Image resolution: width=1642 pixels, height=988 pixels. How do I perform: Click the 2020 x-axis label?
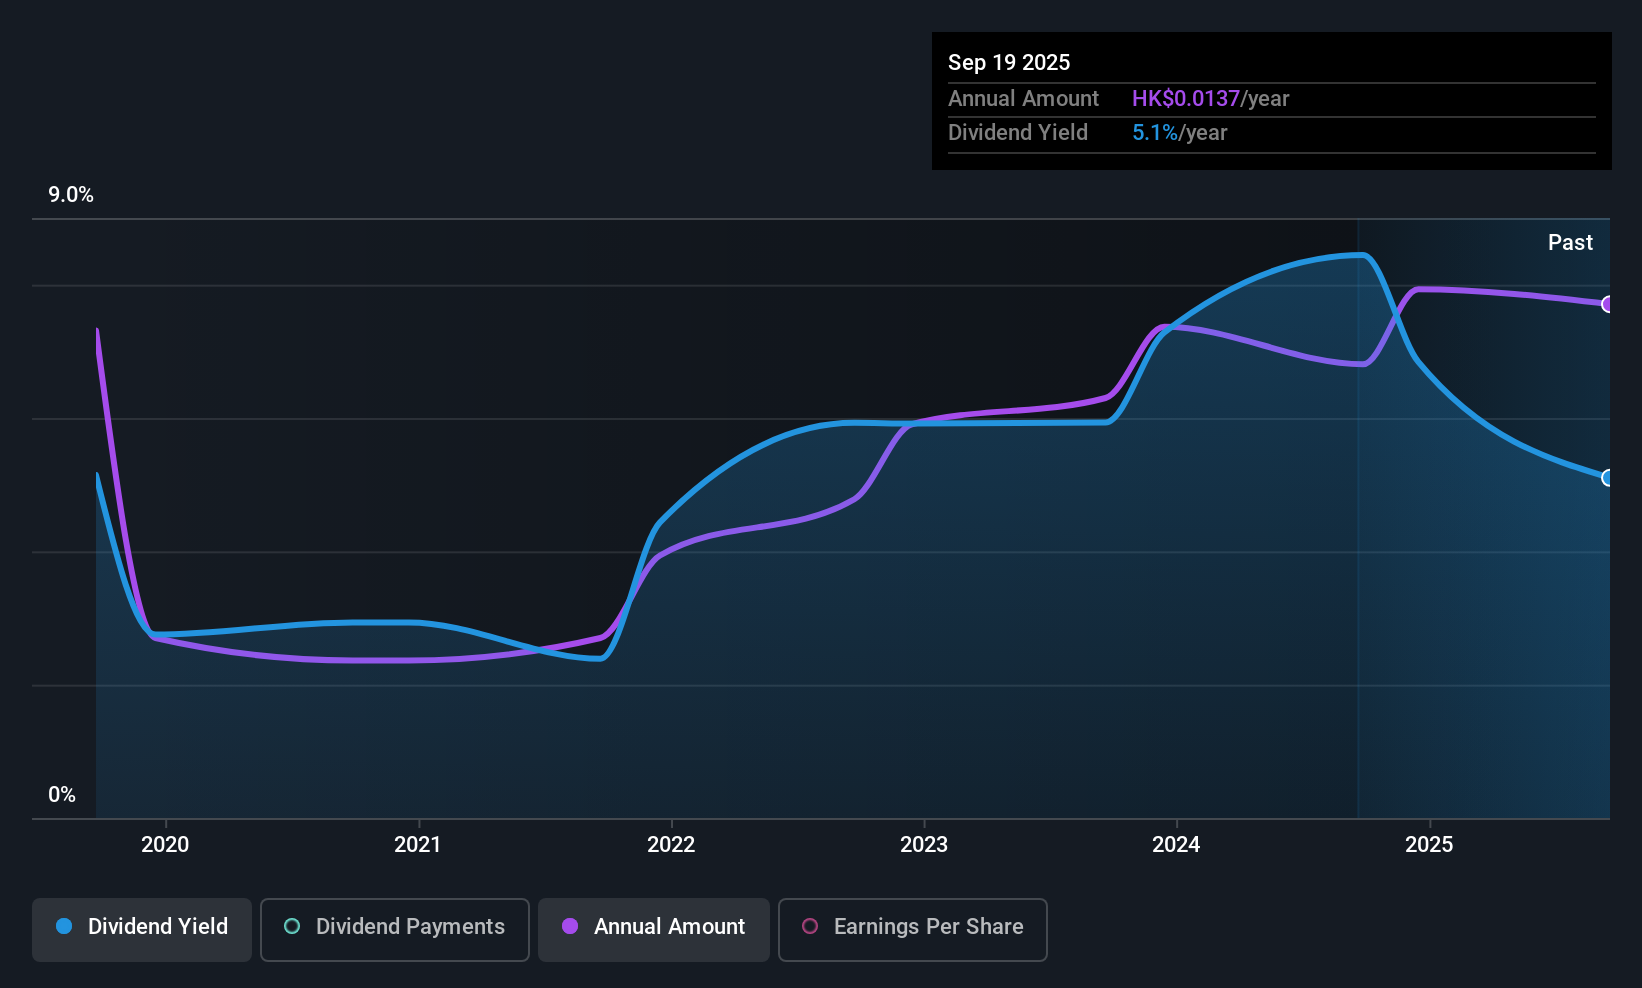click(x=165, y=844)
